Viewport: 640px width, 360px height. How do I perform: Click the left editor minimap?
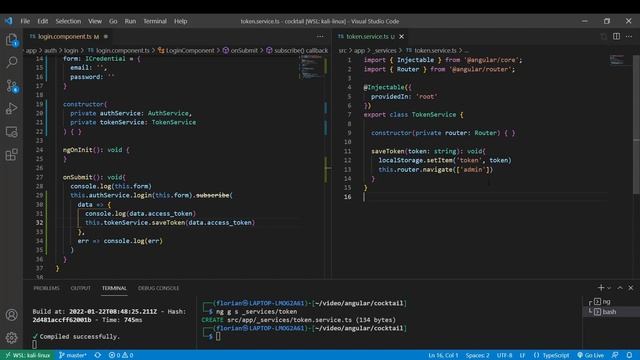pyautogui.click(x=311, y=67)
